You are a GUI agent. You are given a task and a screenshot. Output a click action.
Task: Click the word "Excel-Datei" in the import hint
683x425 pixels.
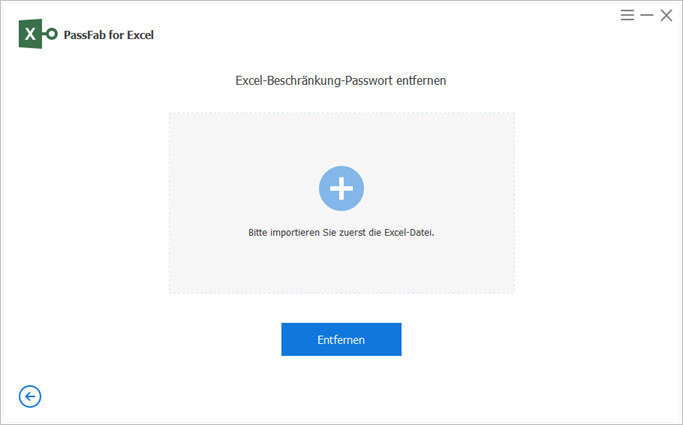coord(408,232)
